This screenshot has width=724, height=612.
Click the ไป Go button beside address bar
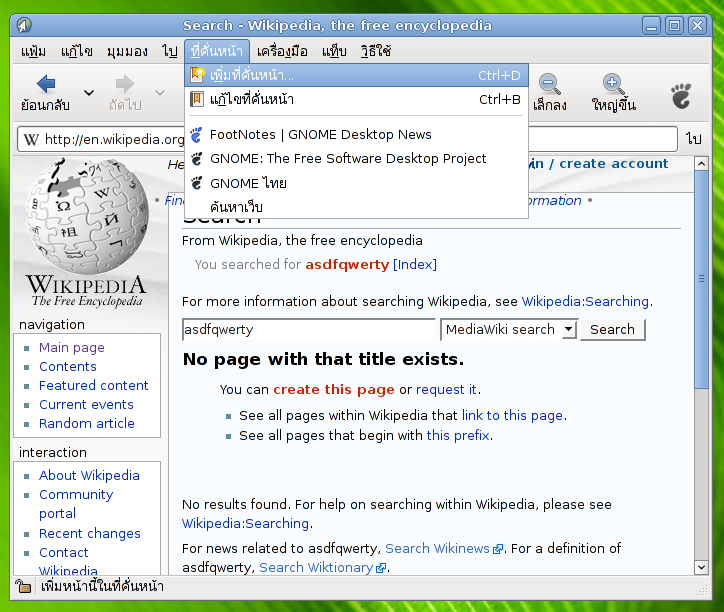coord(694,139)
